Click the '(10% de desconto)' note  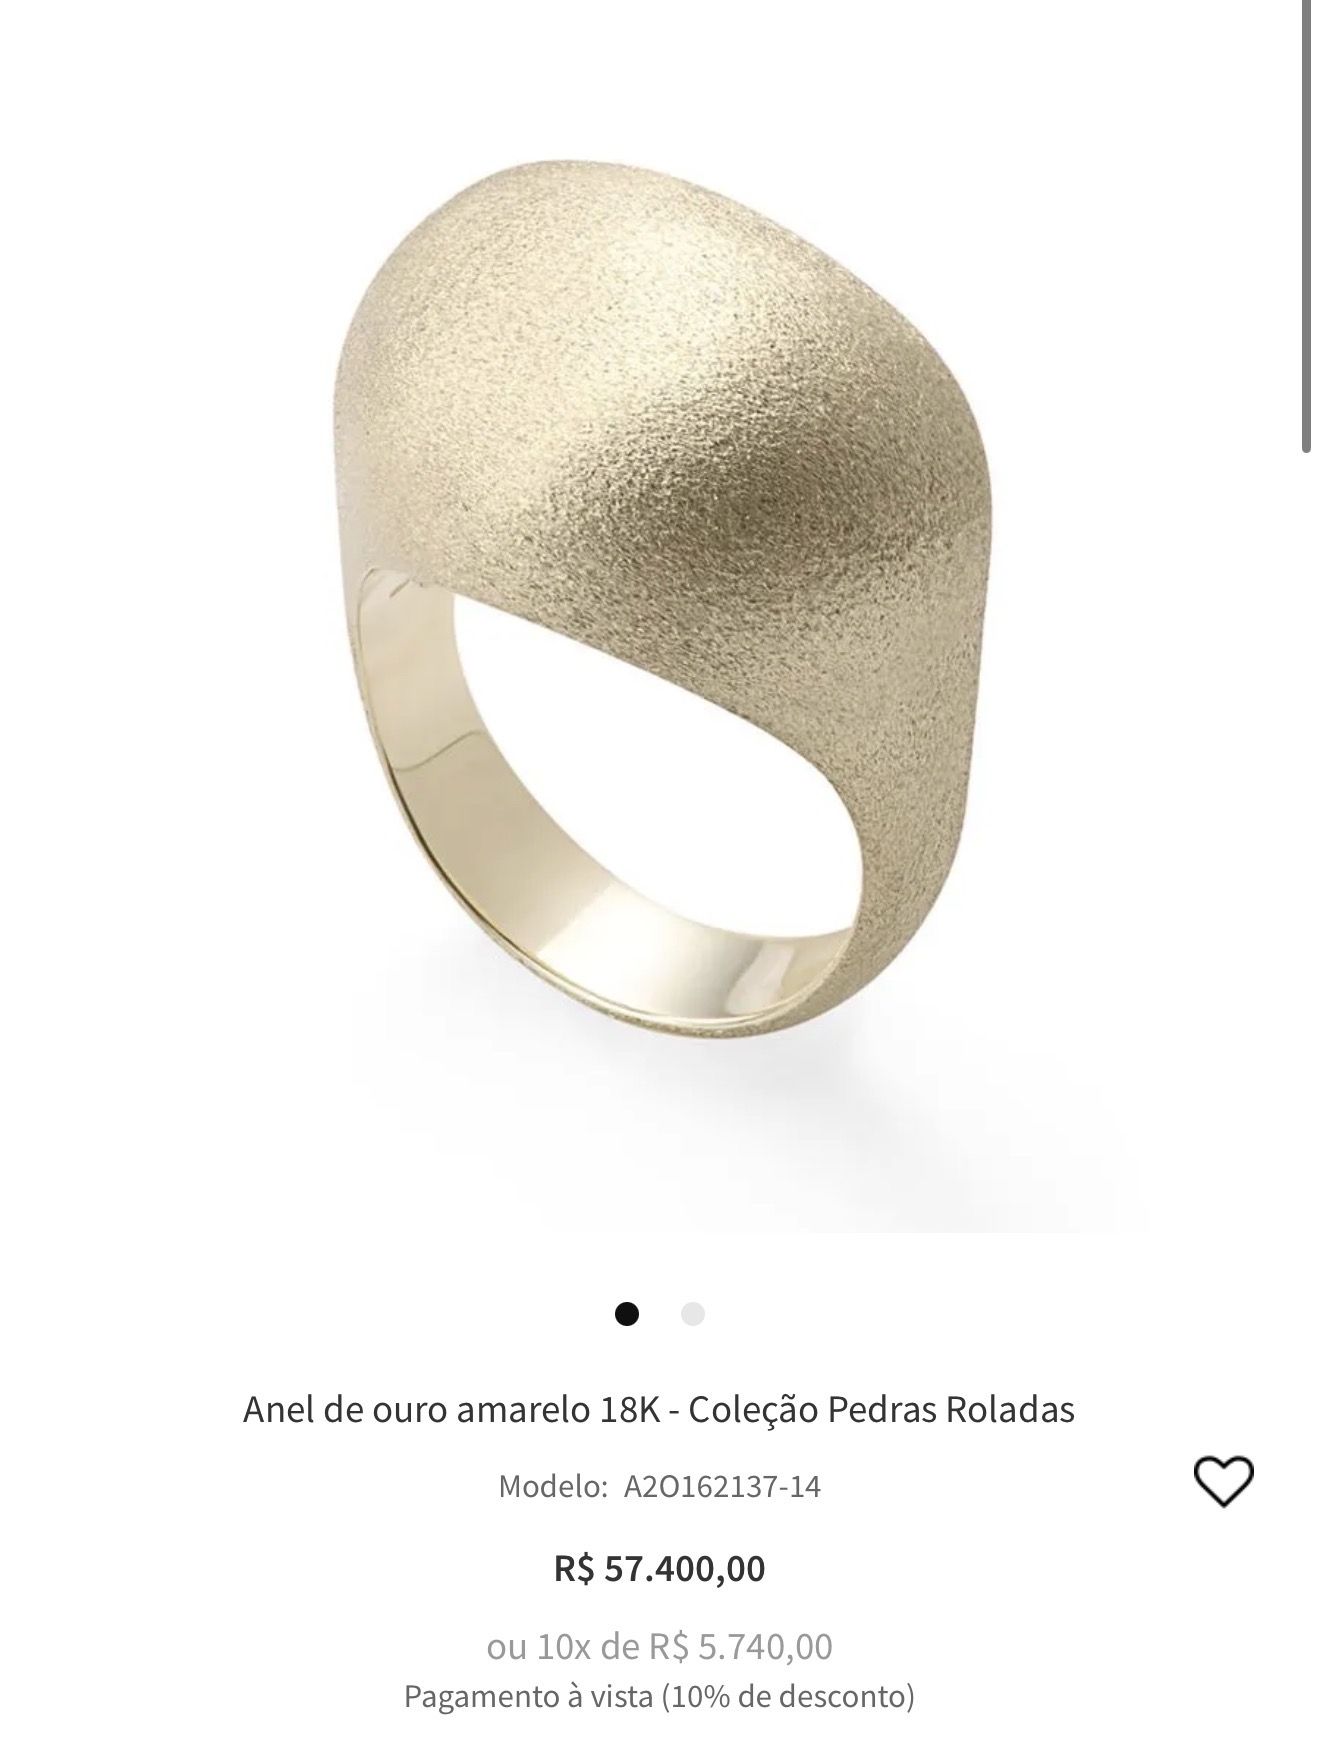point(788,1696)
